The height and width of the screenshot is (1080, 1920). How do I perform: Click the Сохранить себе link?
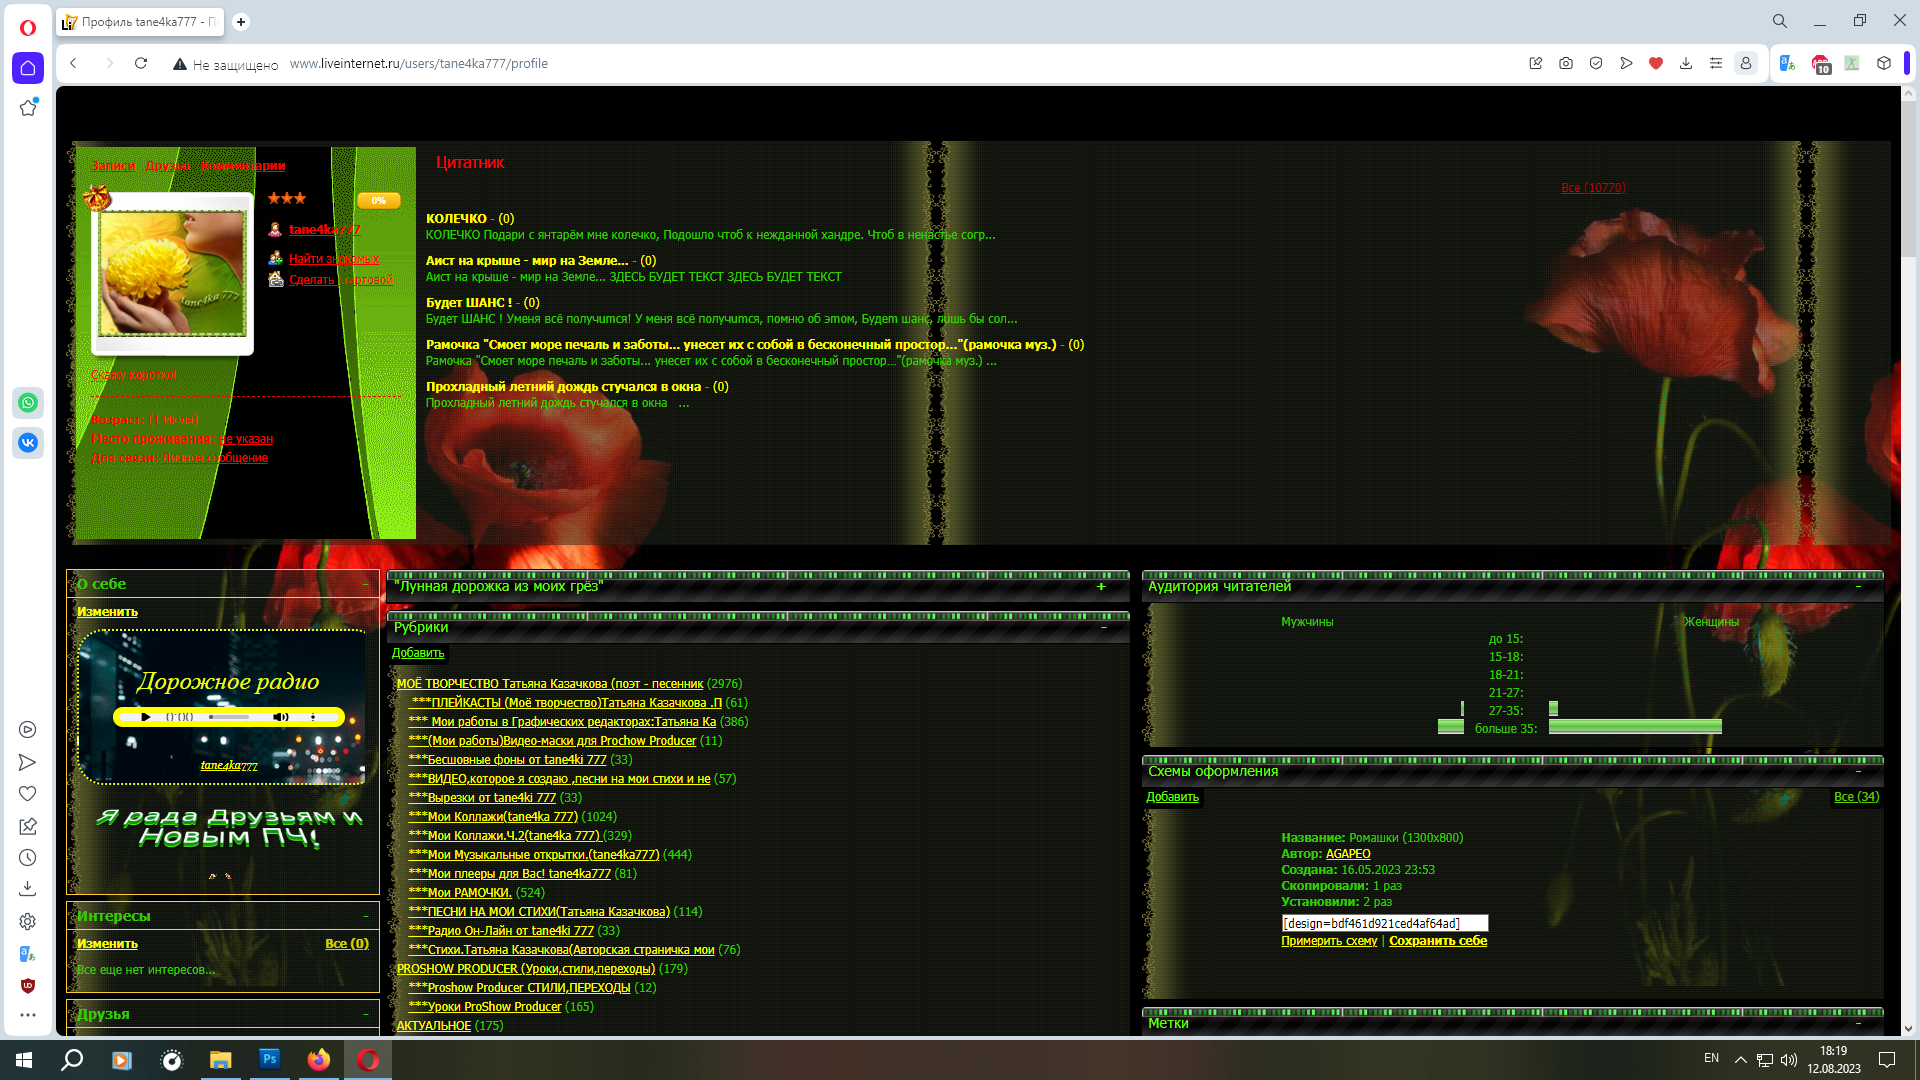(x=1438, y=941)
